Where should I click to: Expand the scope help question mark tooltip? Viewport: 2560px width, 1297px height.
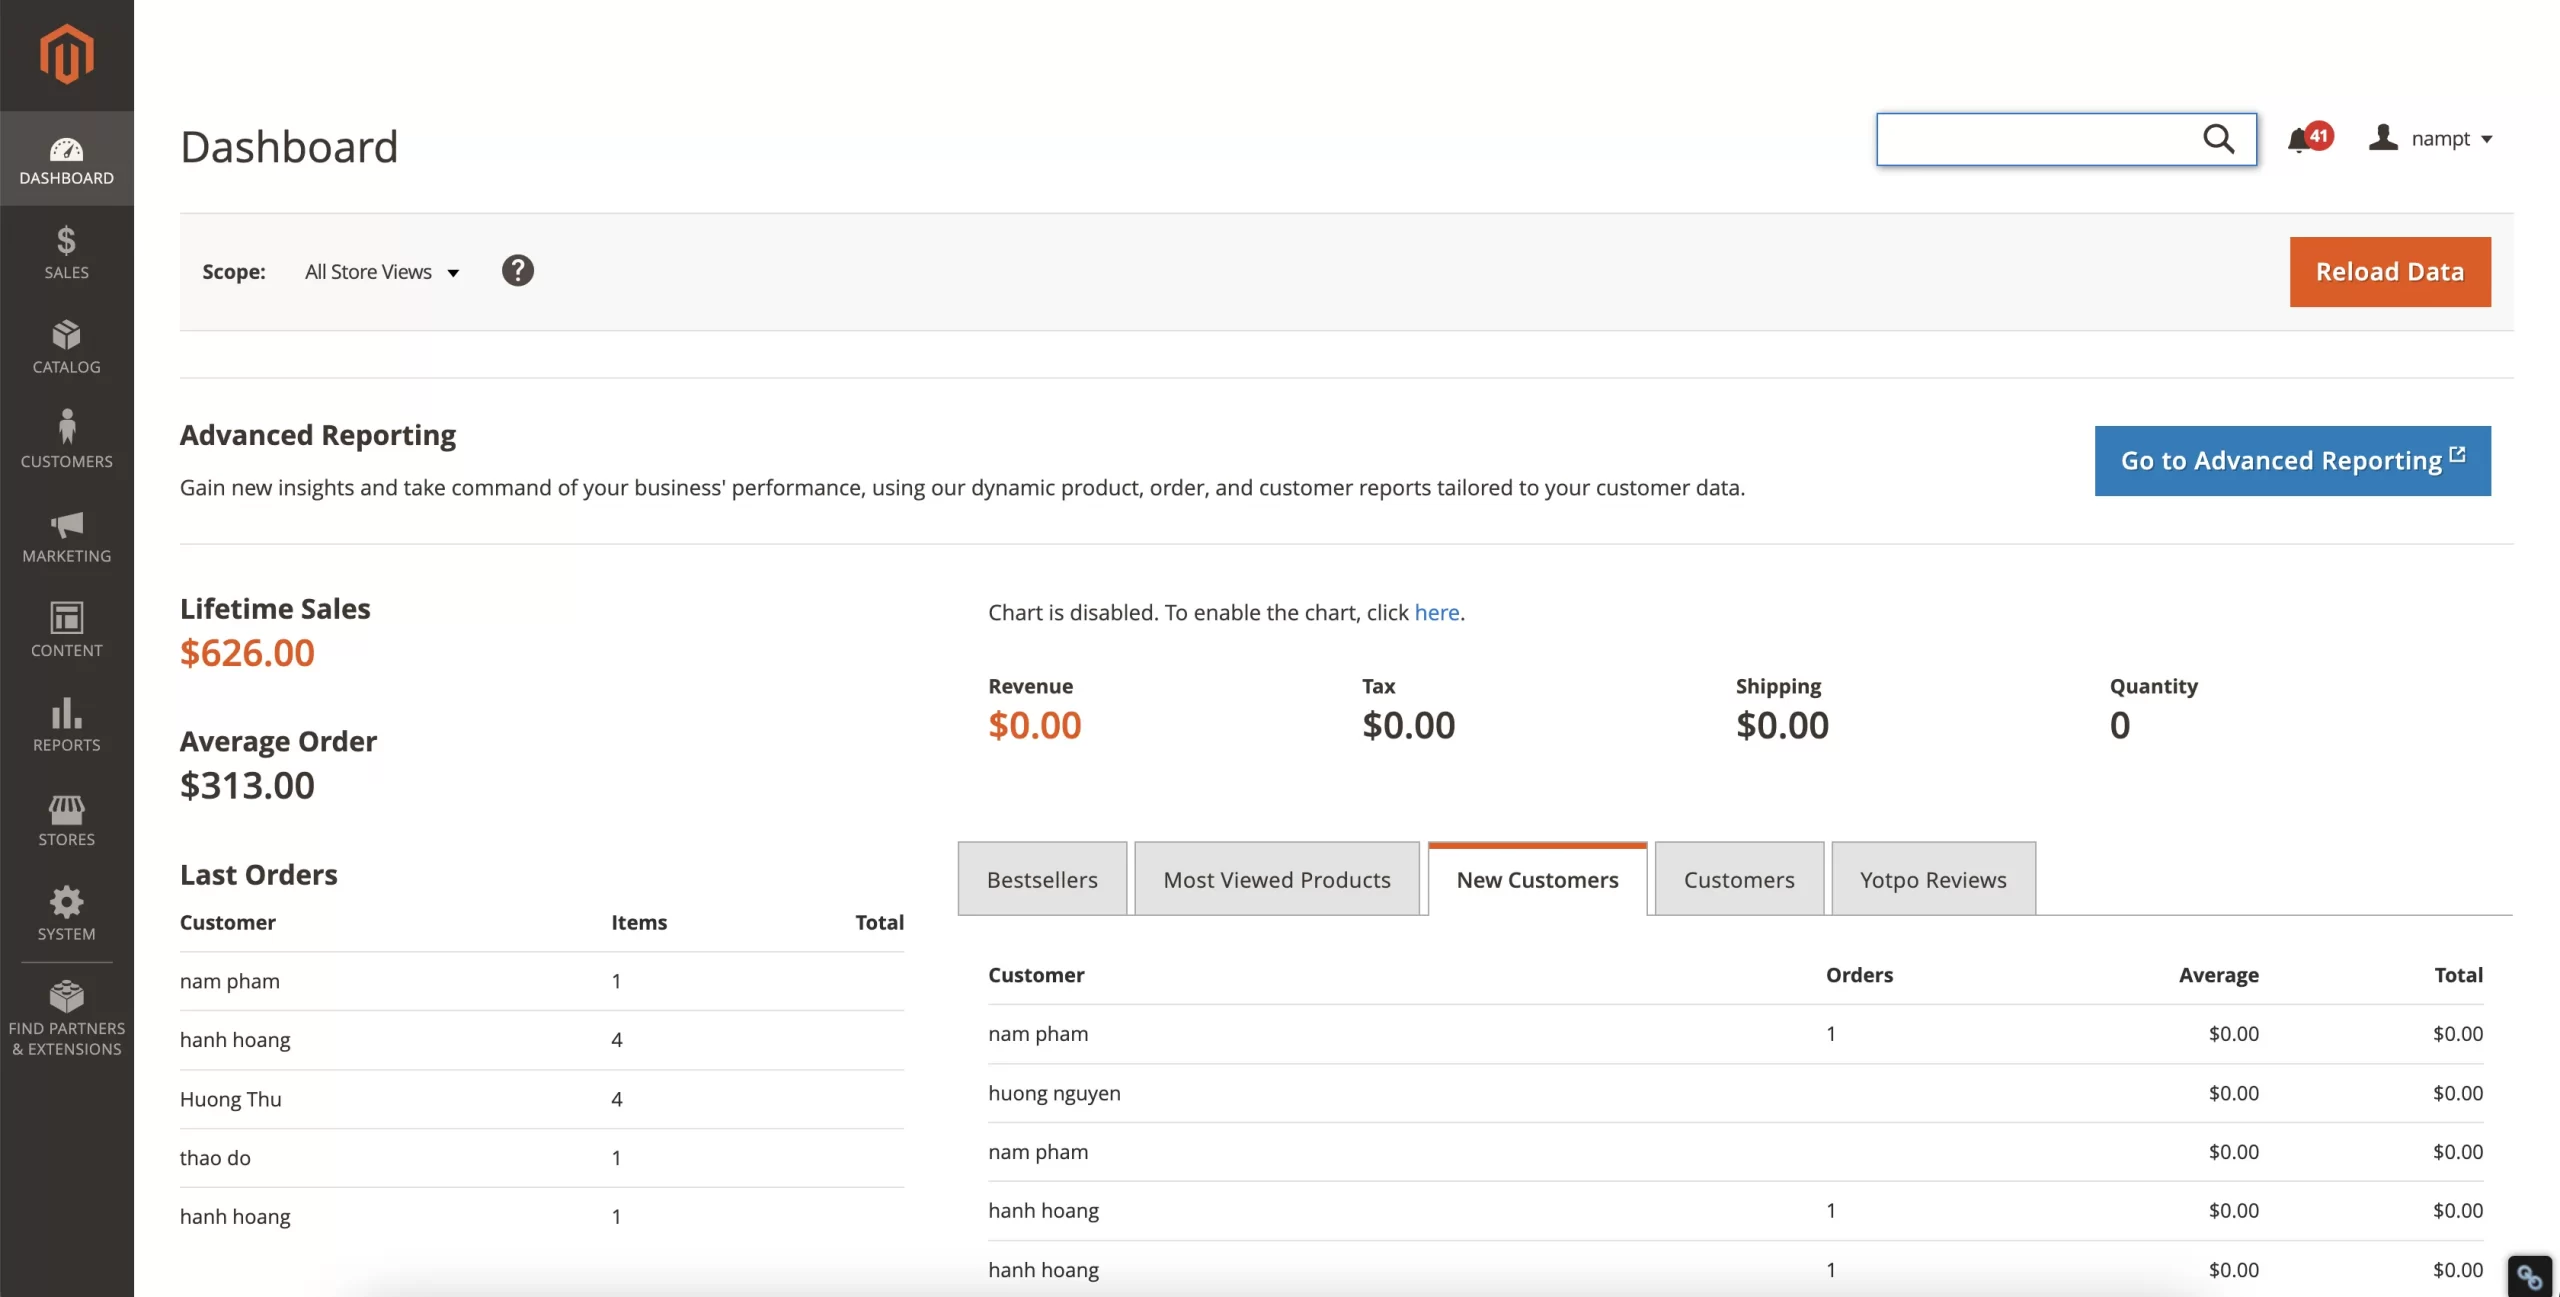(x=517, y=270)
